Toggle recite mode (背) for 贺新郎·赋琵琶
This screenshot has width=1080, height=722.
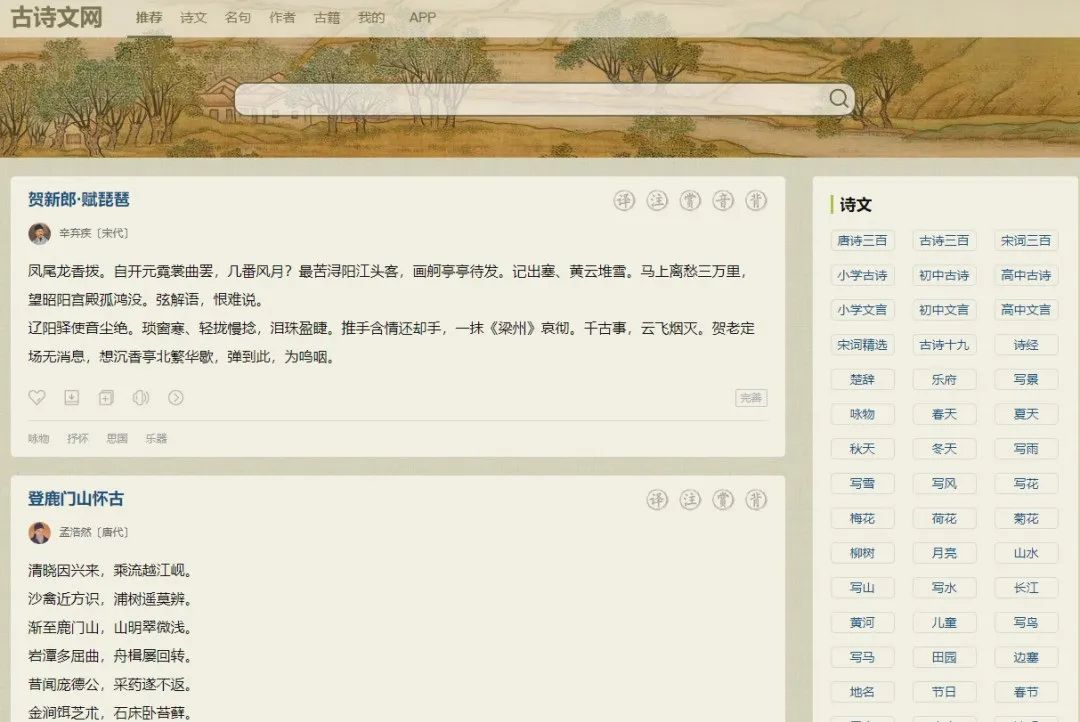tap(756, 200)
